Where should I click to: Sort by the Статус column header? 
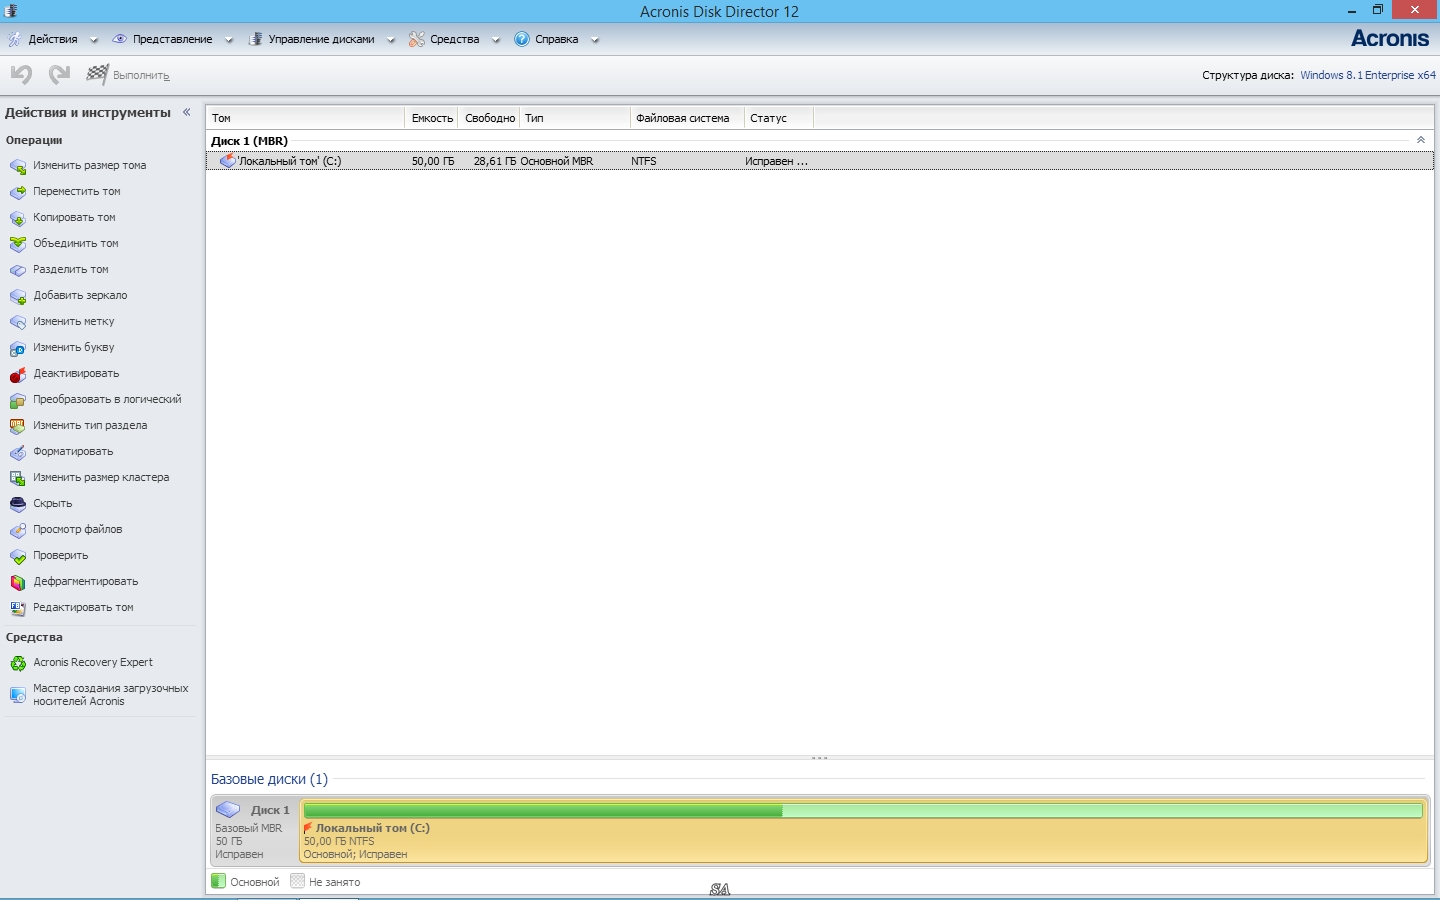[x=779, y=118]
